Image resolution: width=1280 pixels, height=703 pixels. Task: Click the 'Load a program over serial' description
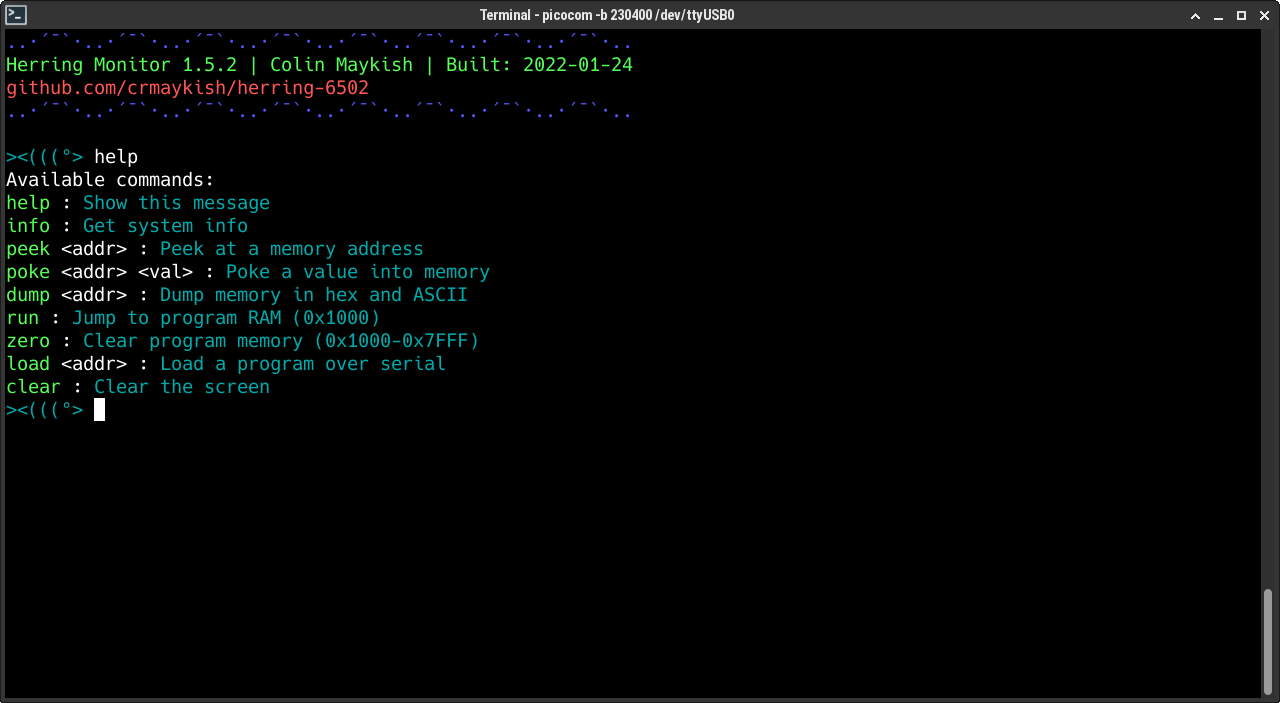coord(303,364)
